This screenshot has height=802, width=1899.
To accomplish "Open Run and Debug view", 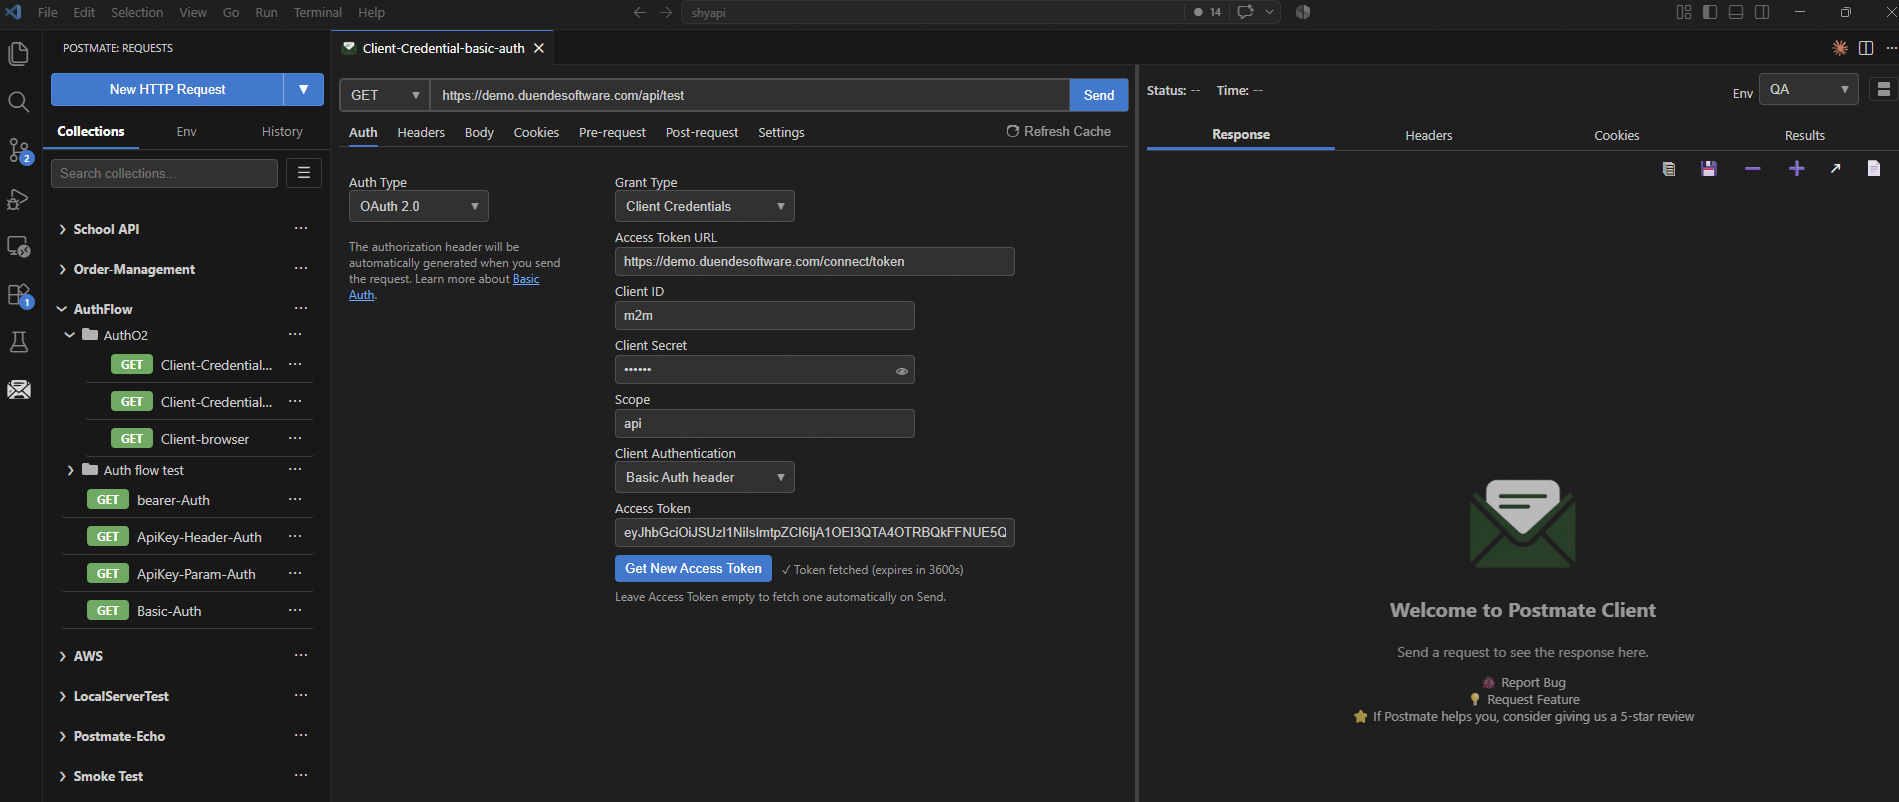I will 18,198.
